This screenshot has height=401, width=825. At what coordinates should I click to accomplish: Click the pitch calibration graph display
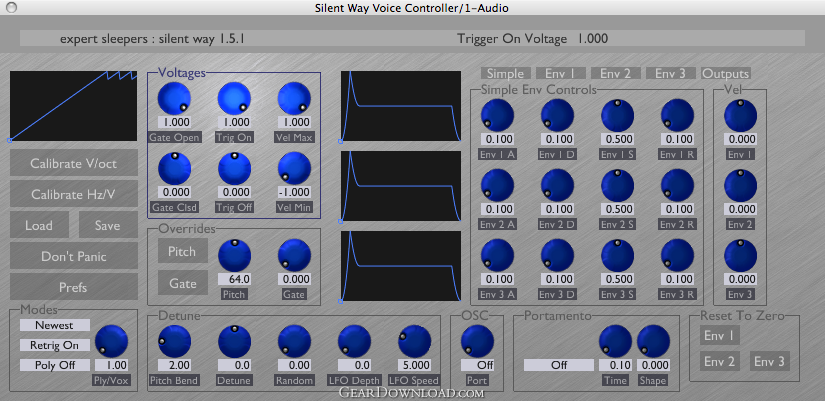[x=73, y=106]
